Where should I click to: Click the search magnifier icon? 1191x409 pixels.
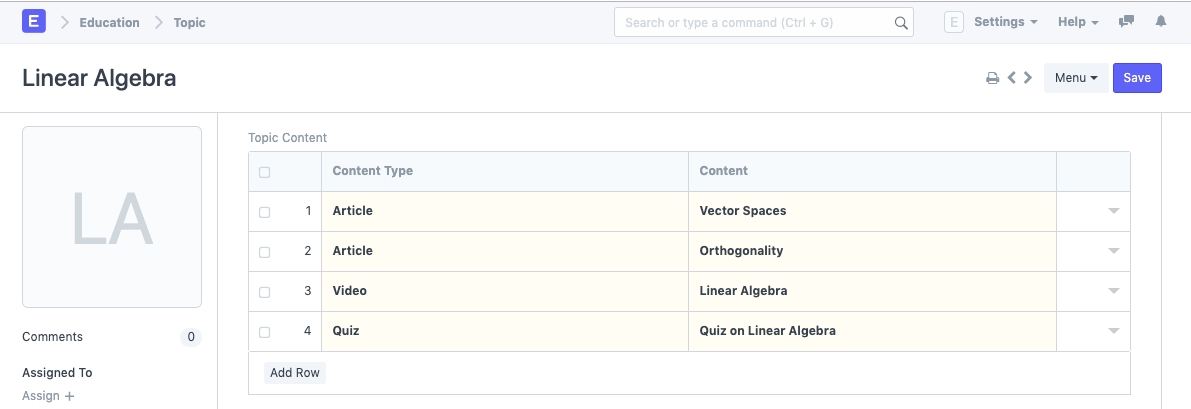(900, 22)
